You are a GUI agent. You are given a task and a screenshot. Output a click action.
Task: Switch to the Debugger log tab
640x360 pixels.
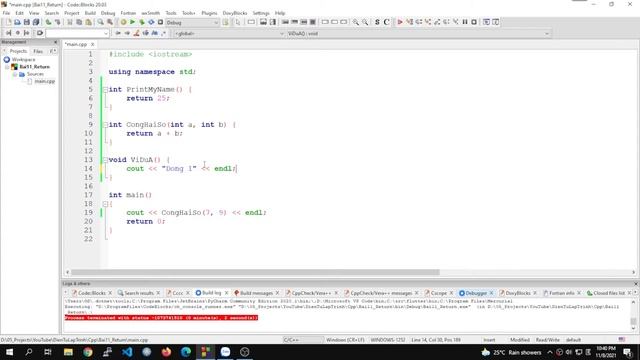coord(476,293)
